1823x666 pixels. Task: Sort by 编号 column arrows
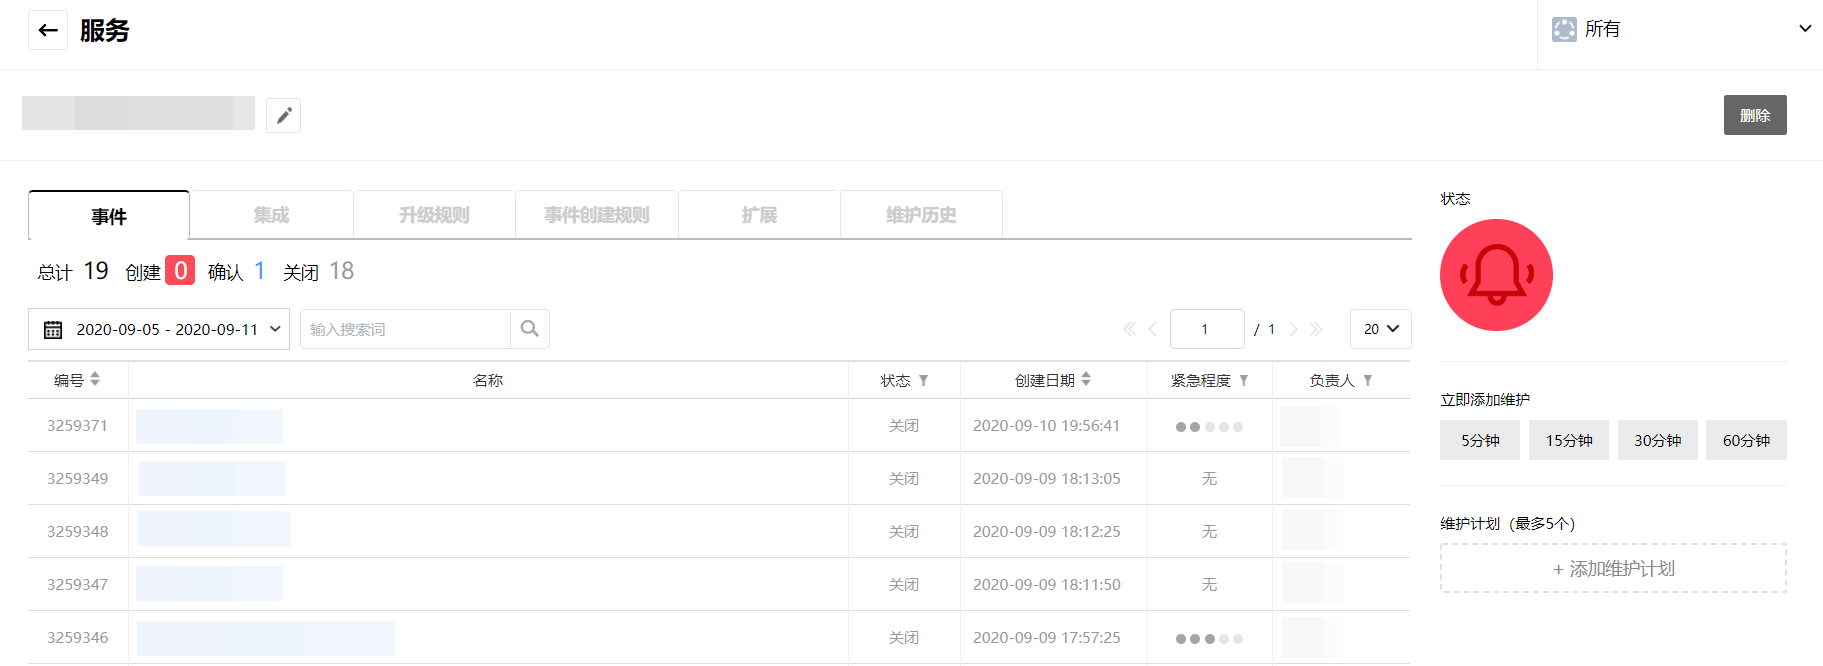(95, 379)
